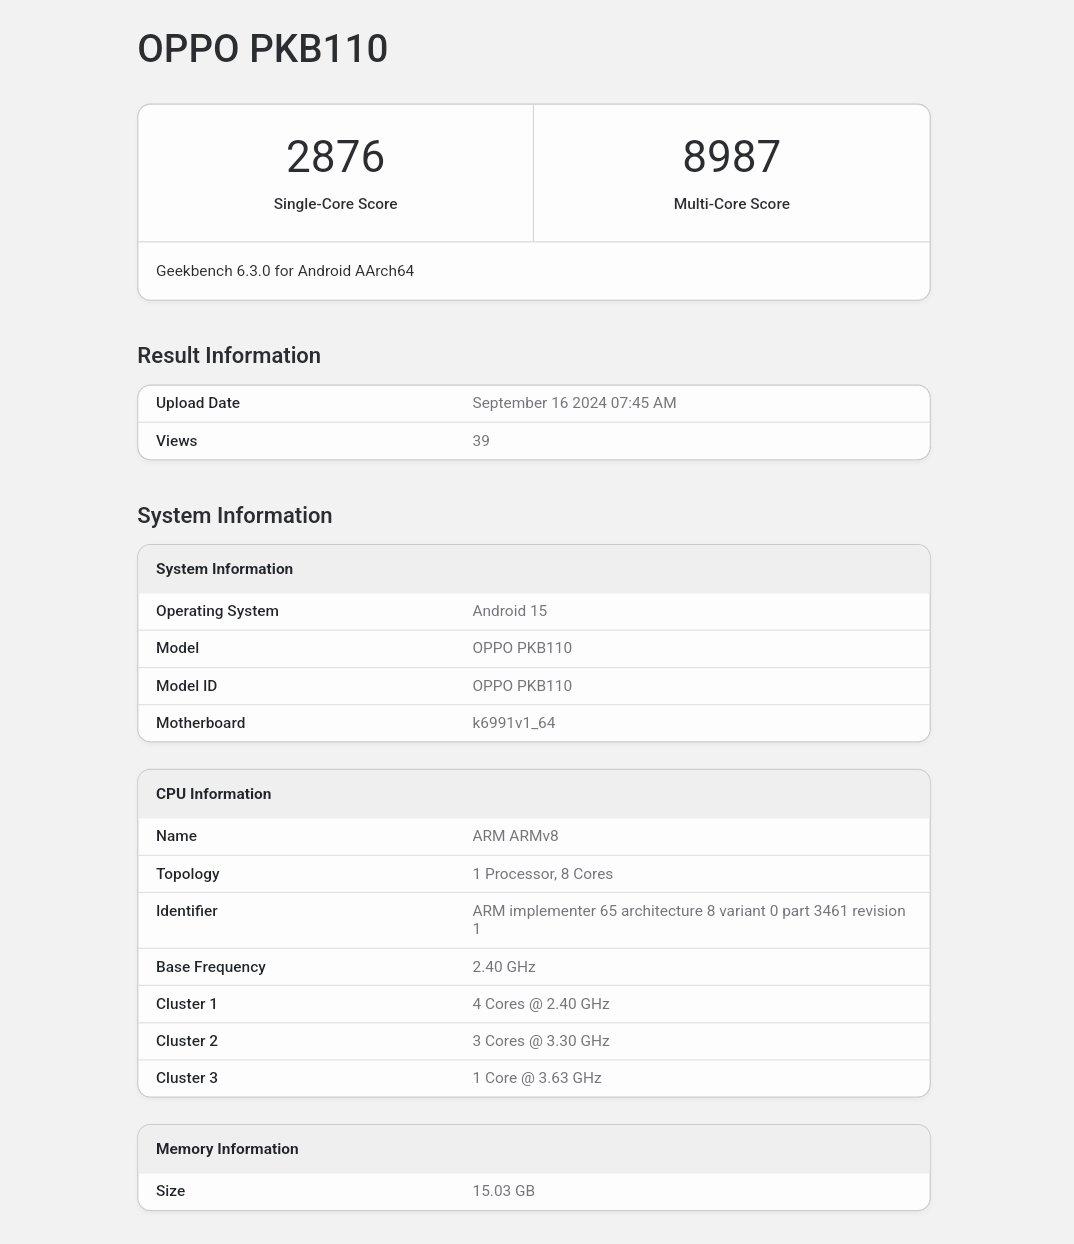The height and width of the screenshot is (1244, 1074).
Task: Select the OPPO PKB110 value in Model row
Action: coord(522,648)
